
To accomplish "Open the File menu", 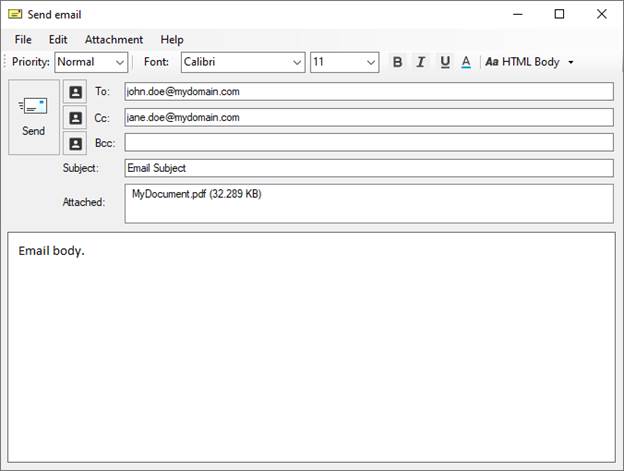I will (x=23, y=39).
